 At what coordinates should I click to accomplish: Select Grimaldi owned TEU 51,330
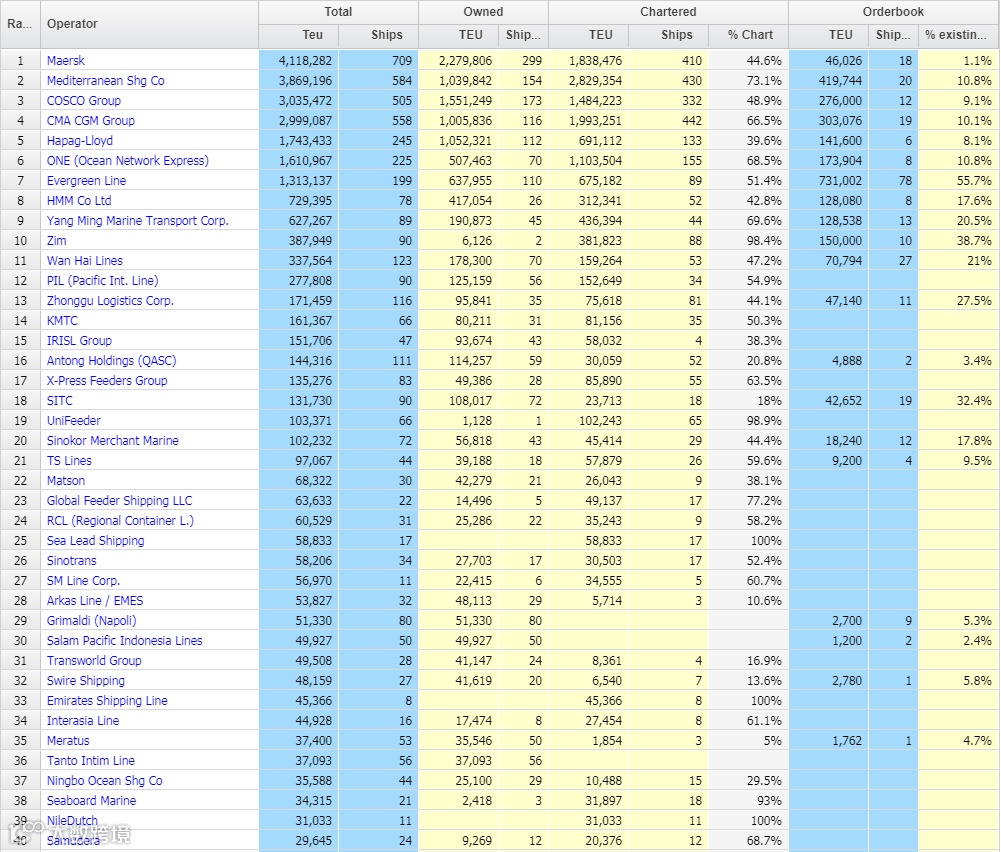click(473, 620)
